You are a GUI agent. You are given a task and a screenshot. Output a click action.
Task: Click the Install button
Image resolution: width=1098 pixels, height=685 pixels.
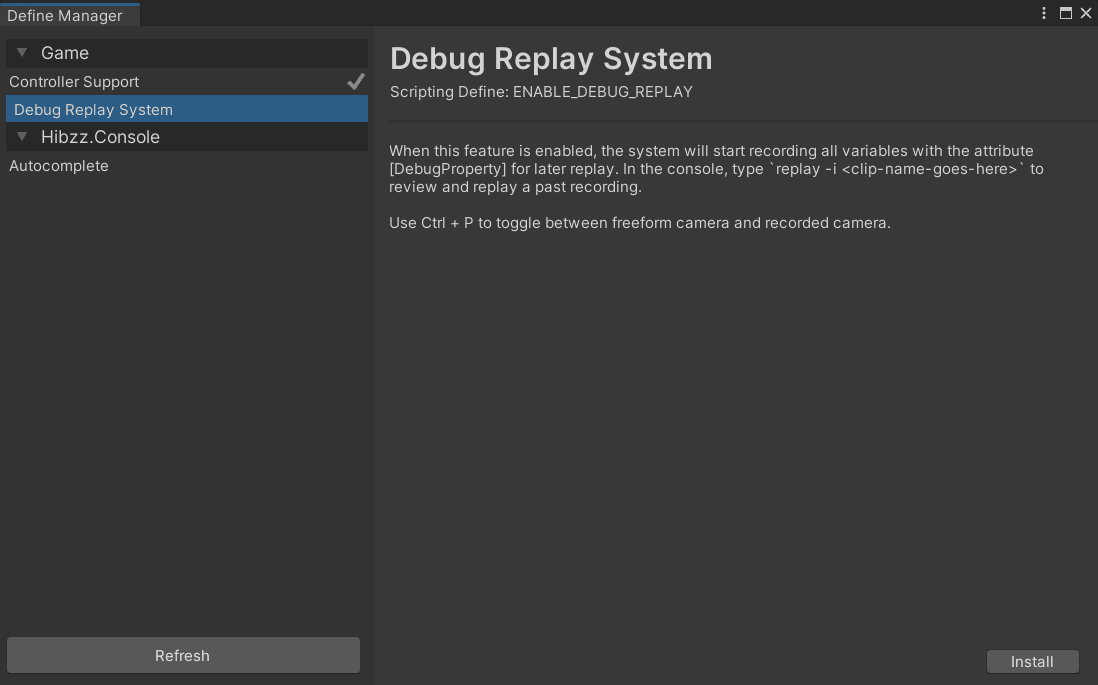tap(1032, 662)
